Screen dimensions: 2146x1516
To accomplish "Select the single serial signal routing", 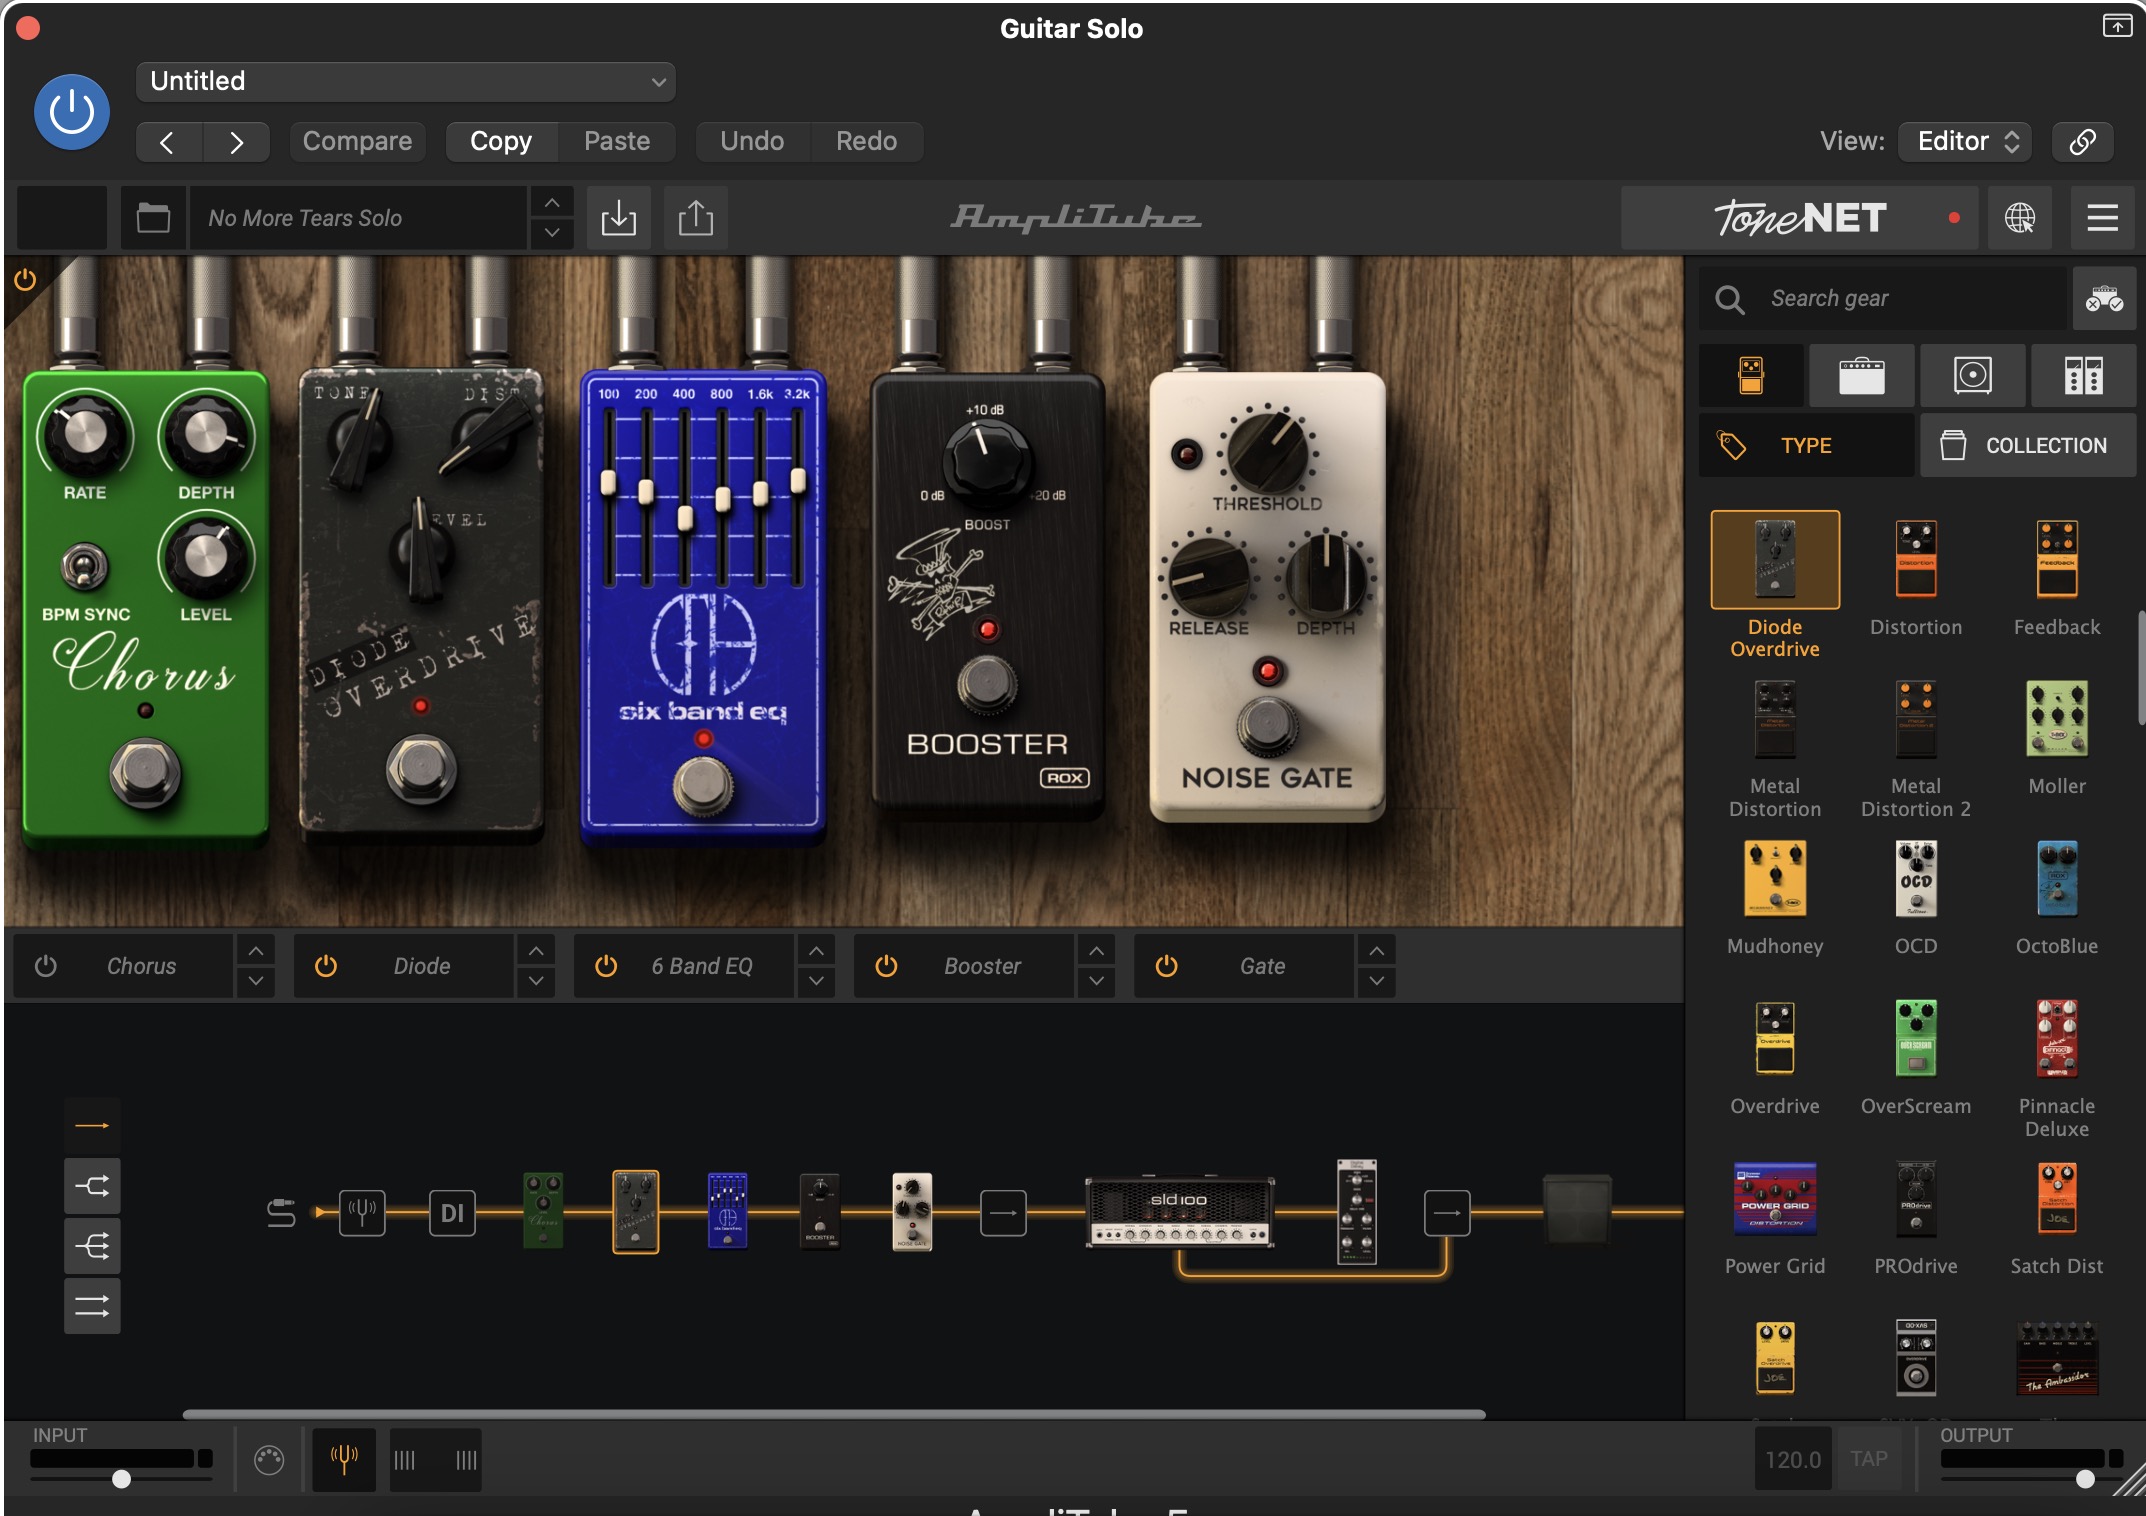I will click(92, 1126).
